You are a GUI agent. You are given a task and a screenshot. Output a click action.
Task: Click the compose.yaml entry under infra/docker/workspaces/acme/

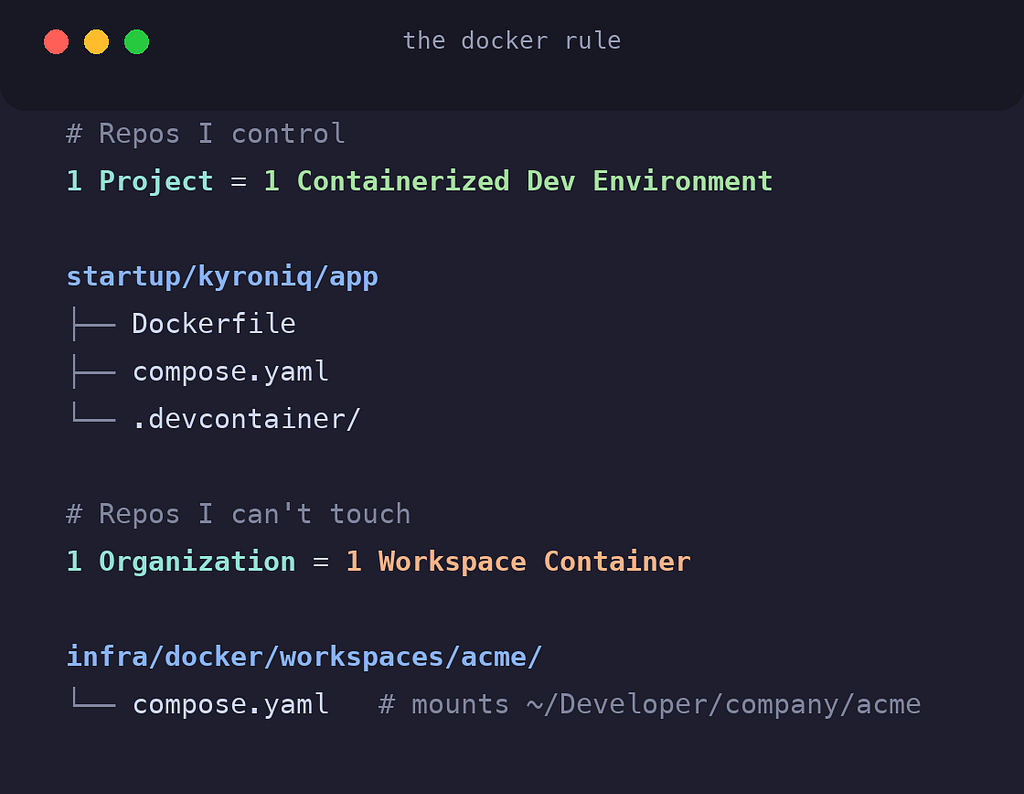(231, 705)
